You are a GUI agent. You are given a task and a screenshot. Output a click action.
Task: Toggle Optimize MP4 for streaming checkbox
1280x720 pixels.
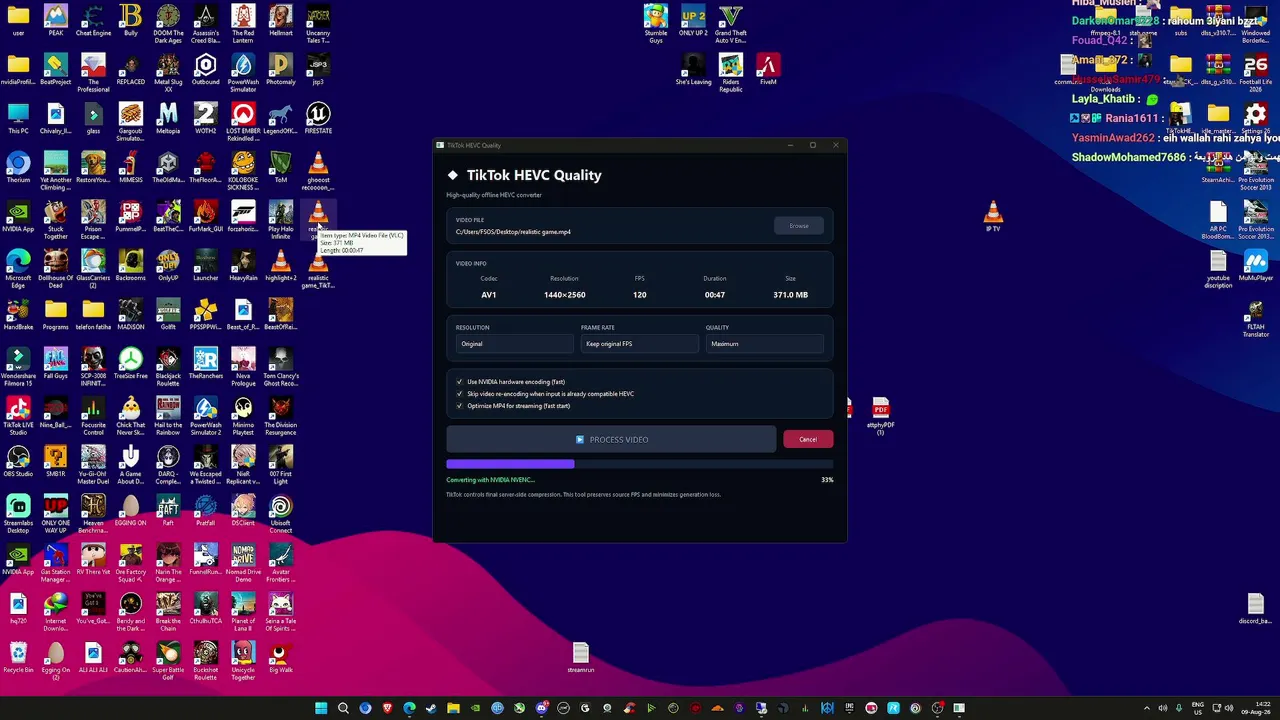pos(459,406)
